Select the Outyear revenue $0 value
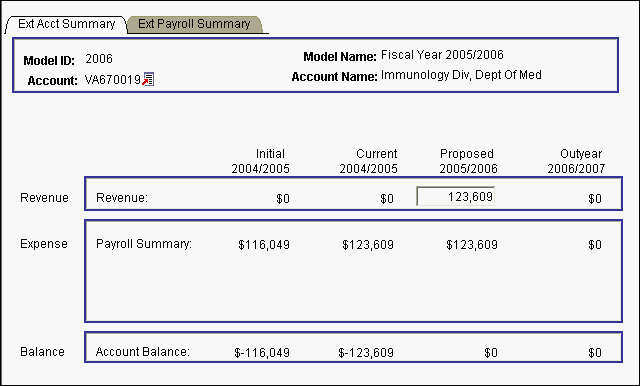 tap(595, 199)
